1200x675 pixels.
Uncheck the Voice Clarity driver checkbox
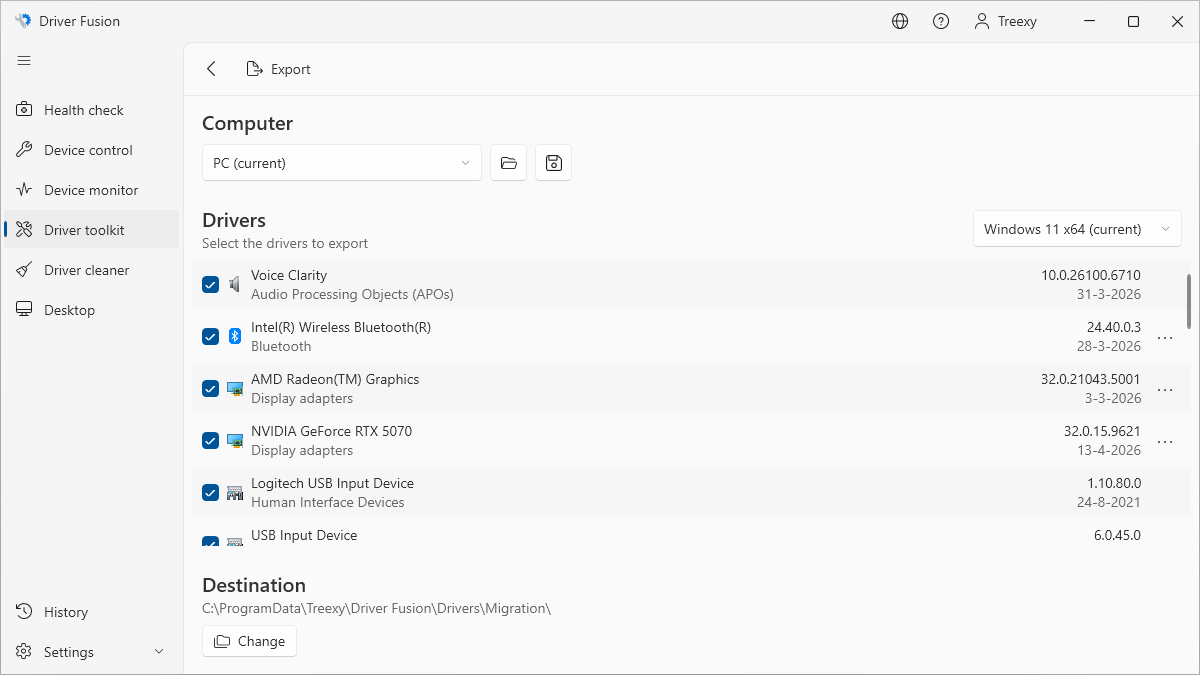point(210,285)
